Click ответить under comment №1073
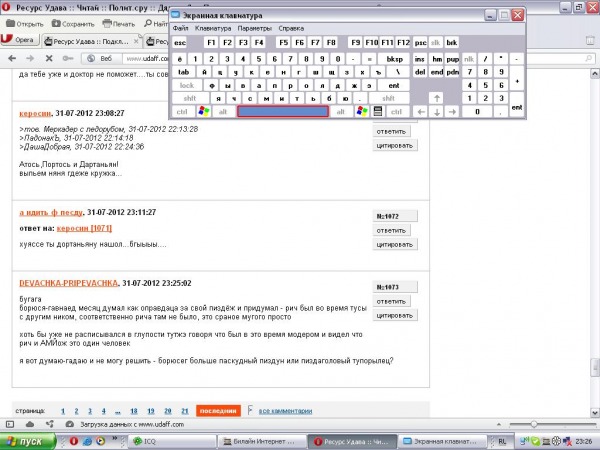This screenshot has height=450, width=600. point(391,302)
